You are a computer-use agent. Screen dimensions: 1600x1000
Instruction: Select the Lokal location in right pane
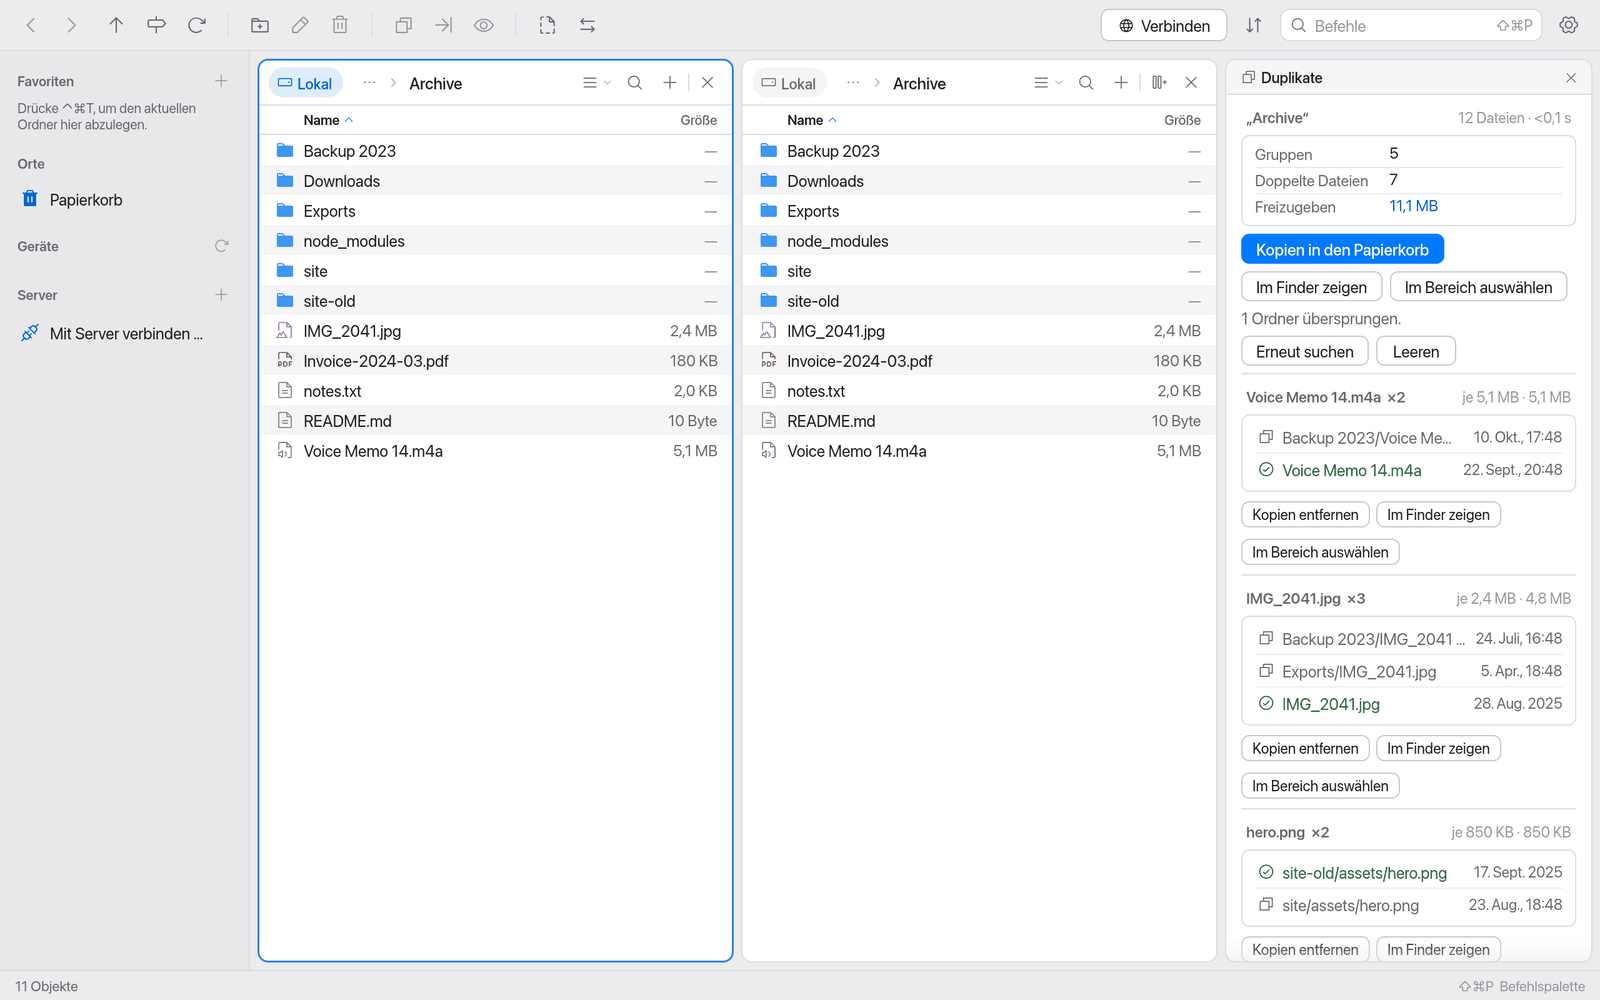pyautogui.click(x=789, y=83)
